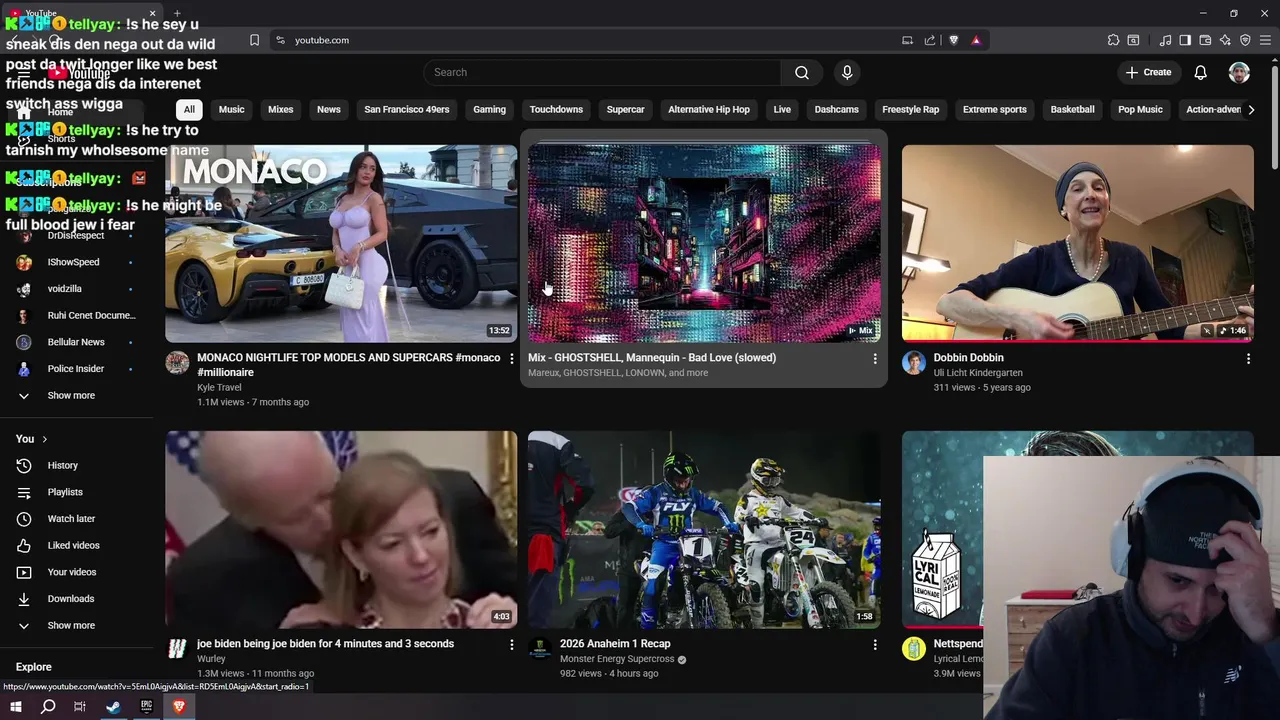Screen dimensions: 1280x720
Task: Open the Leo AI sparkle icon
Action: pos(1225,40)
